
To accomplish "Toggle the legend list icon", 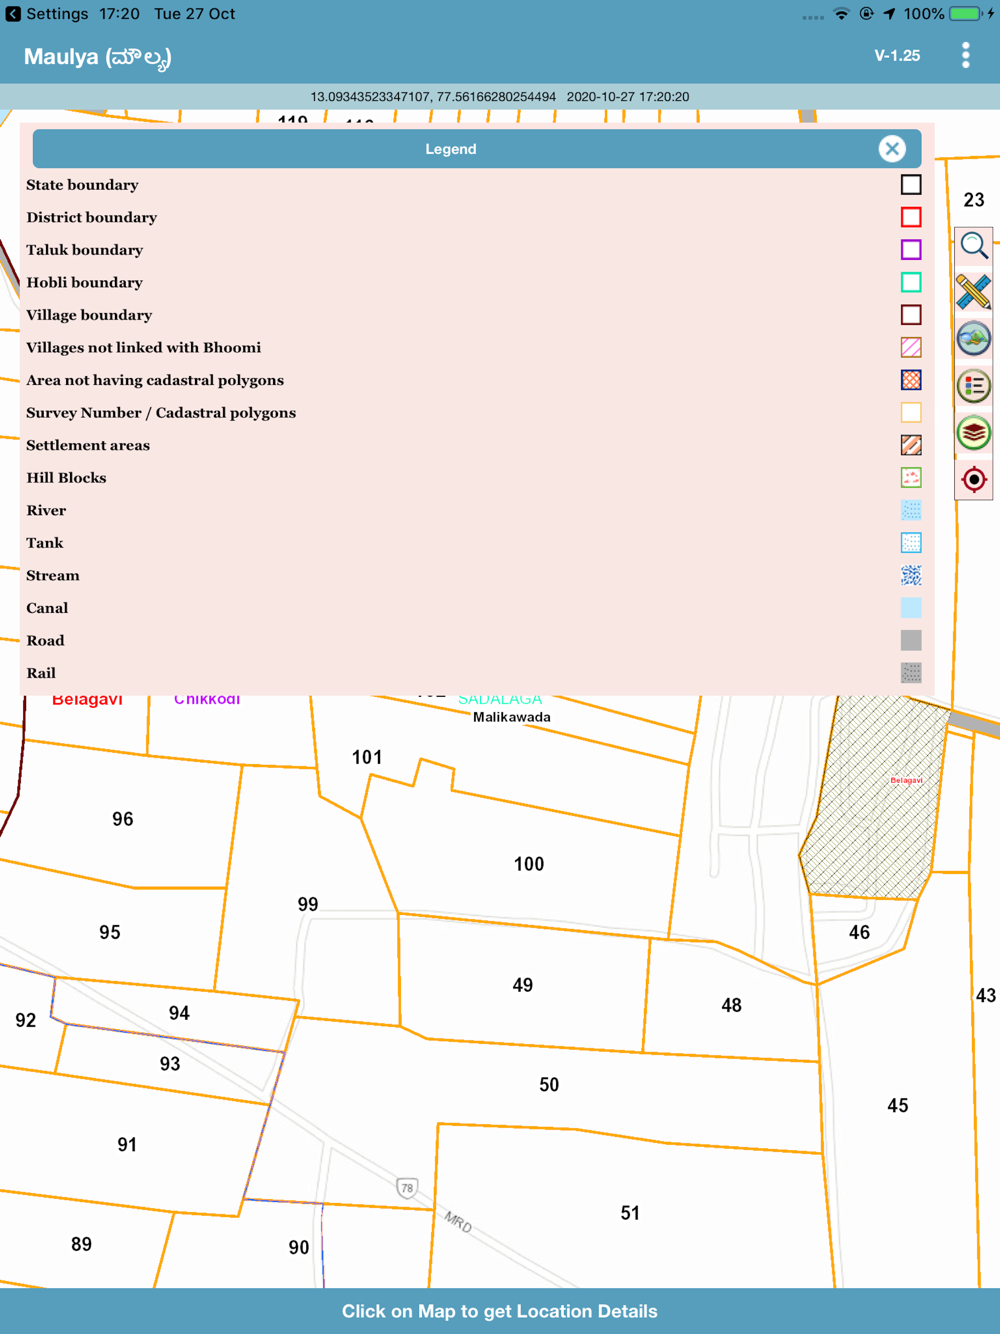I will coord(974,386).
